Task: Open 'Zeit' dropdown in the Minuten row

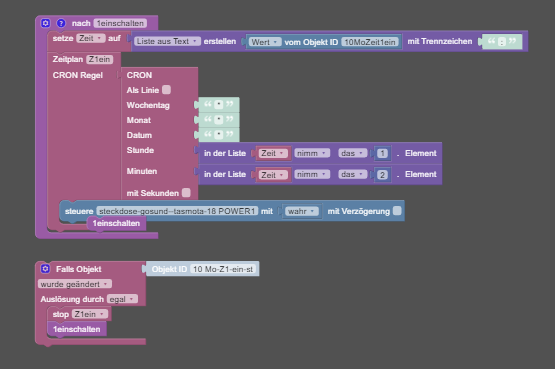Action: click(x=273, y=174)
